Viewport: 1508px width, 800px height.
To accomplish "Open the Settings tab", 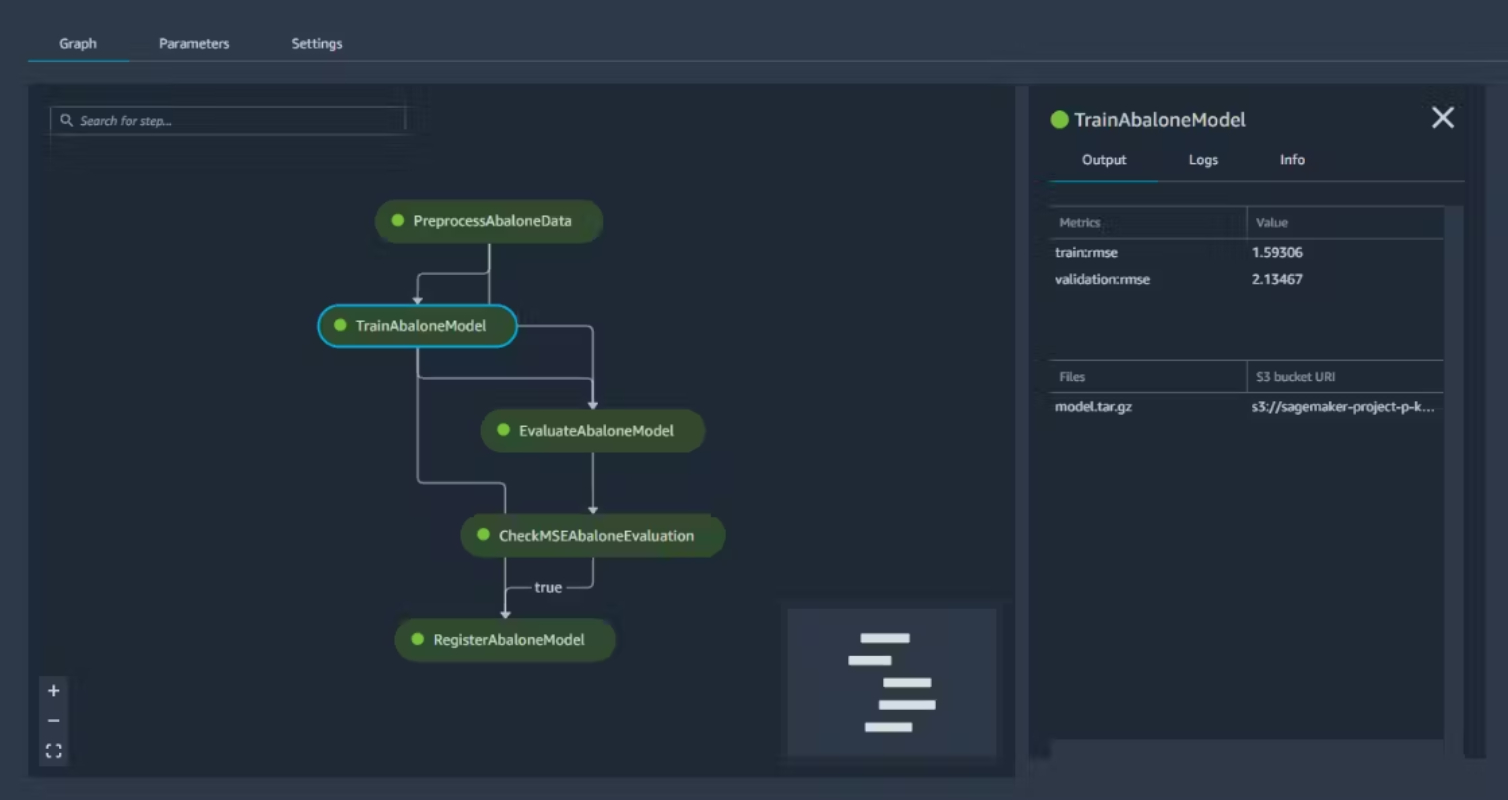I will (317, 44).
